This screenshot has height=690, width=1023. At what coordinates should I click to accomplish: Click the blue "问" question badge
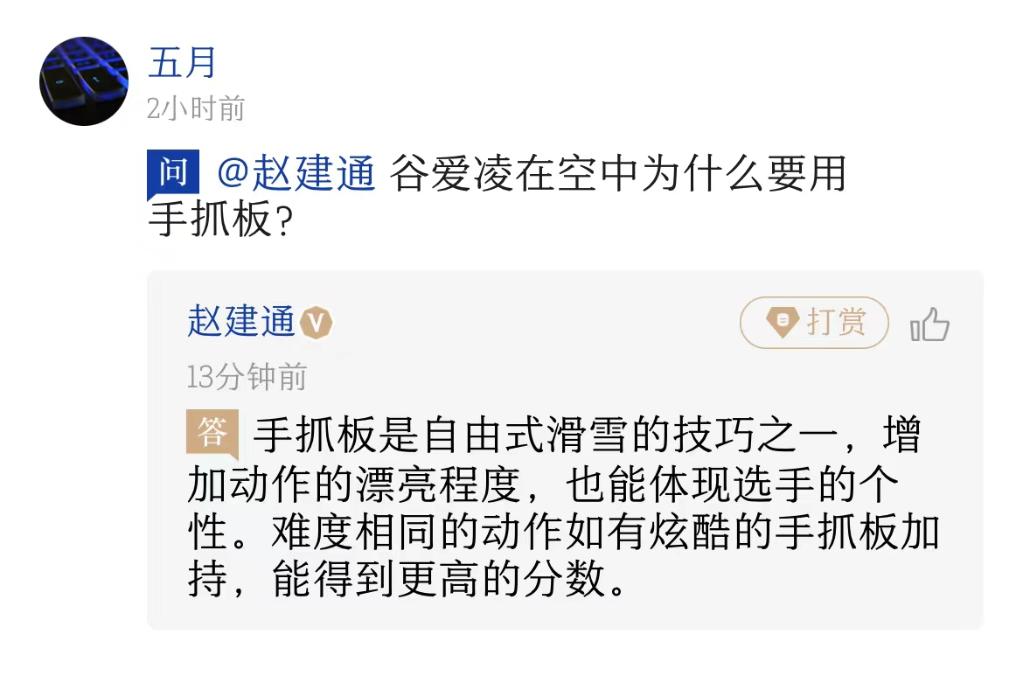pyautogui.click(x=174, y=173)
